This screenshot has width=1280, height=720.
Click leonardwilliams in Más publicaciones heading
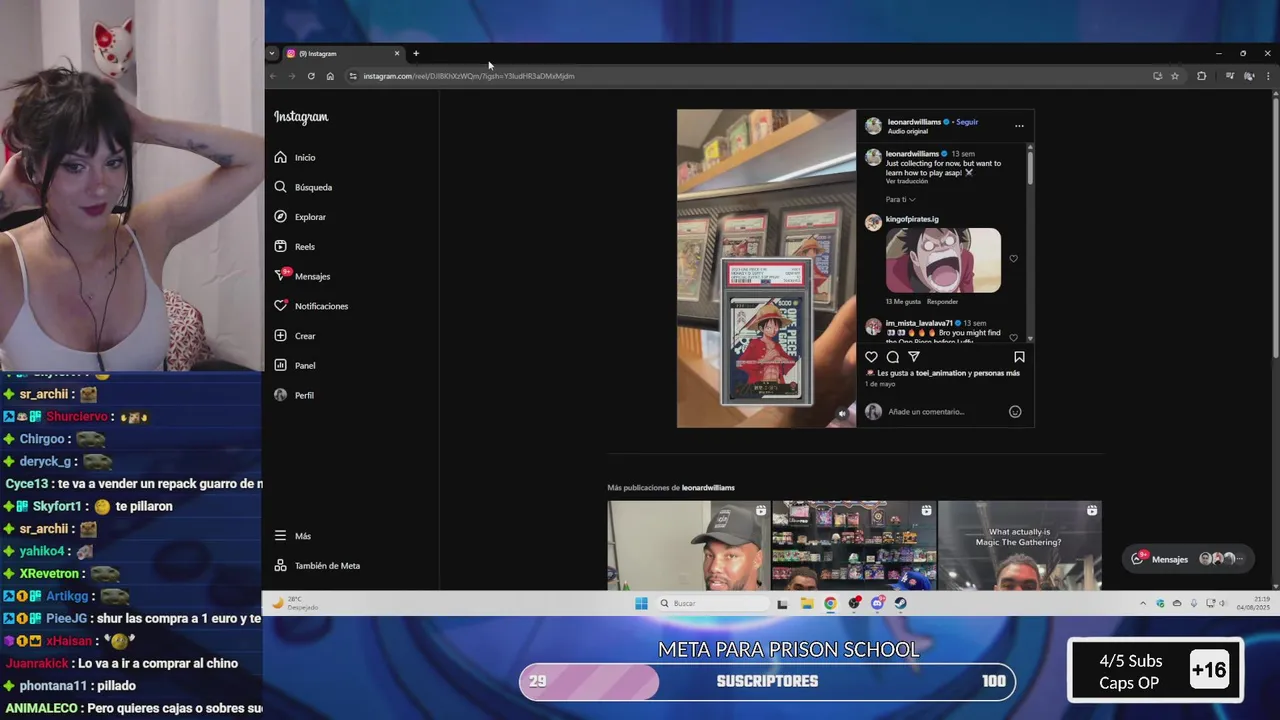(708, 488)
